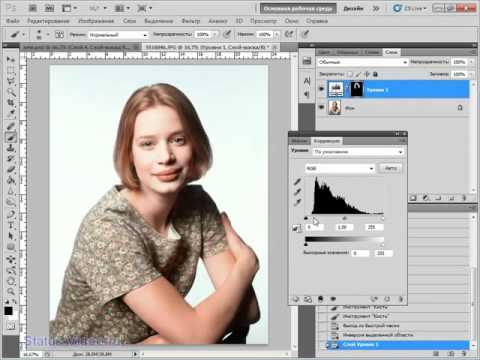This screenshot has height=360, width=480.
Task: Open the collapsed Character panel icon
Action: coord(307,81)
